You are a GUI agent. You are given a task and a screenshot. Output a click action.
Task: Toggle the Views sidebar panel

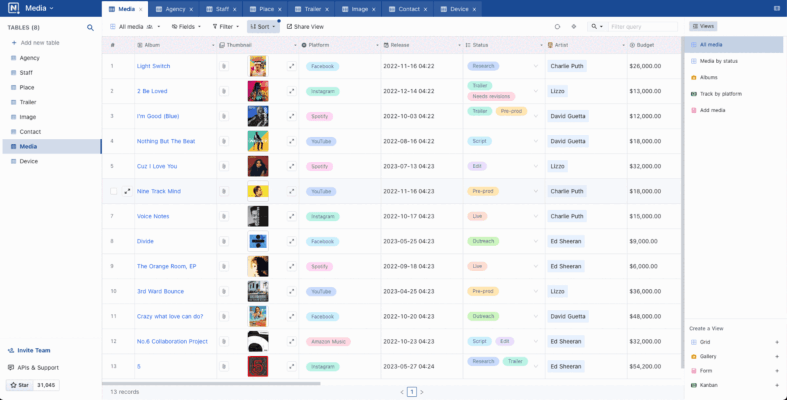coord(702,26)
